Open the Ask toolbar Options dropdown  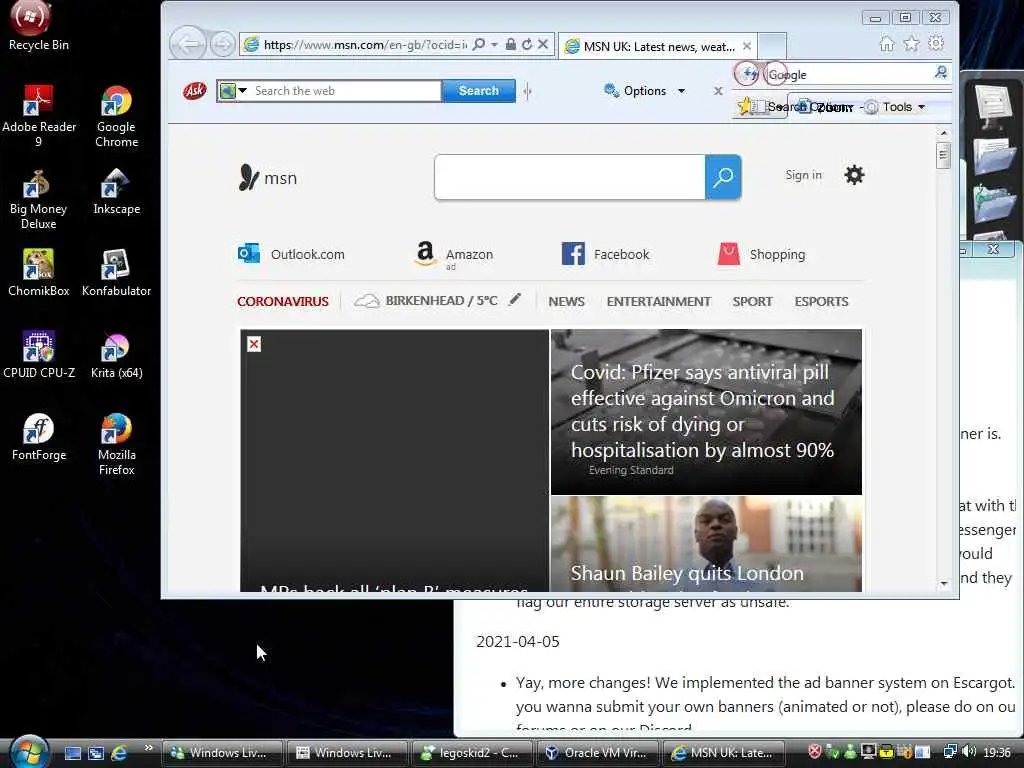(645, 91)
